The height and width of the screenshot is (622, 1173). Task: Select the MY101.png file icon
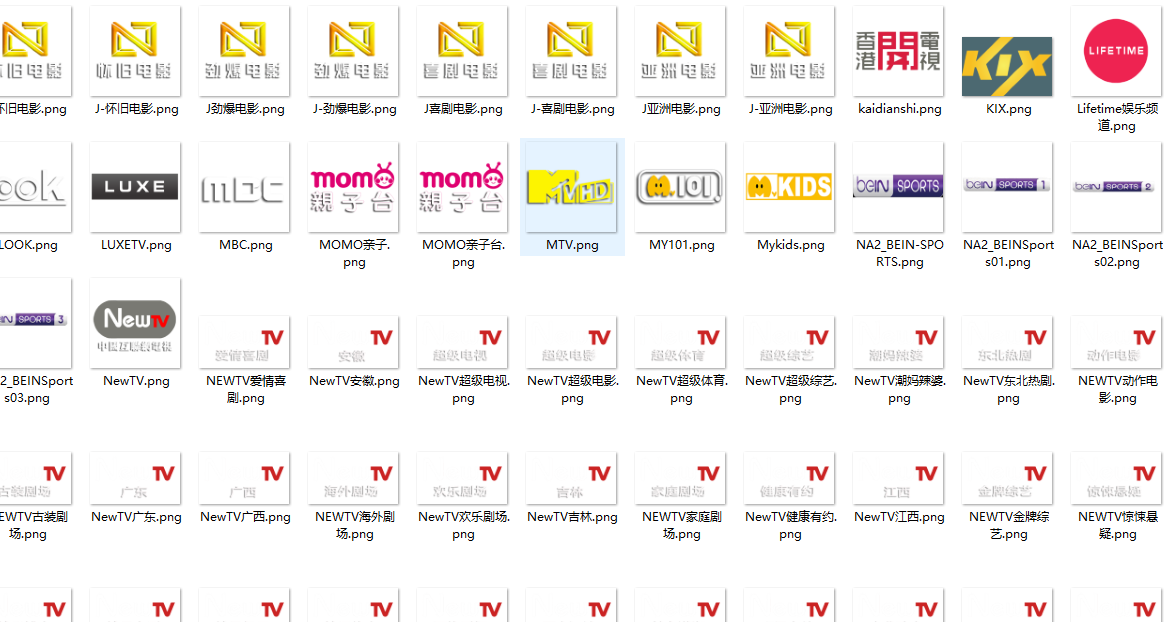click(680, 187)
